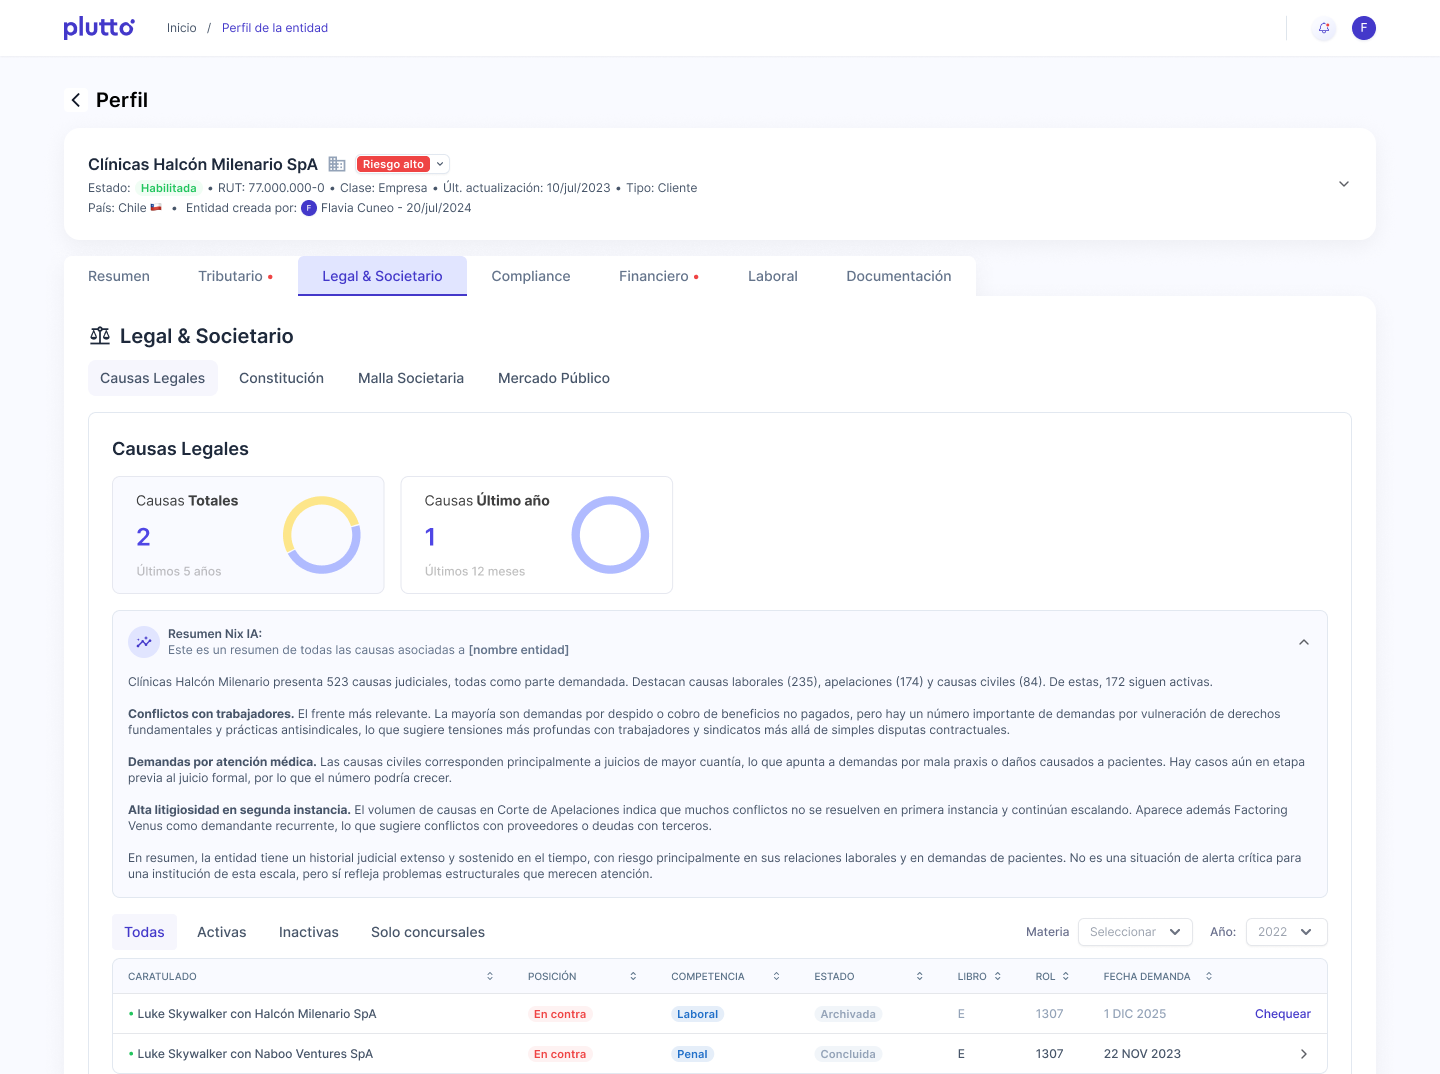The width and height of the screenshot is (1440, 1074).
Task: Expand the entity profile card
Action: pos(1344,184)
